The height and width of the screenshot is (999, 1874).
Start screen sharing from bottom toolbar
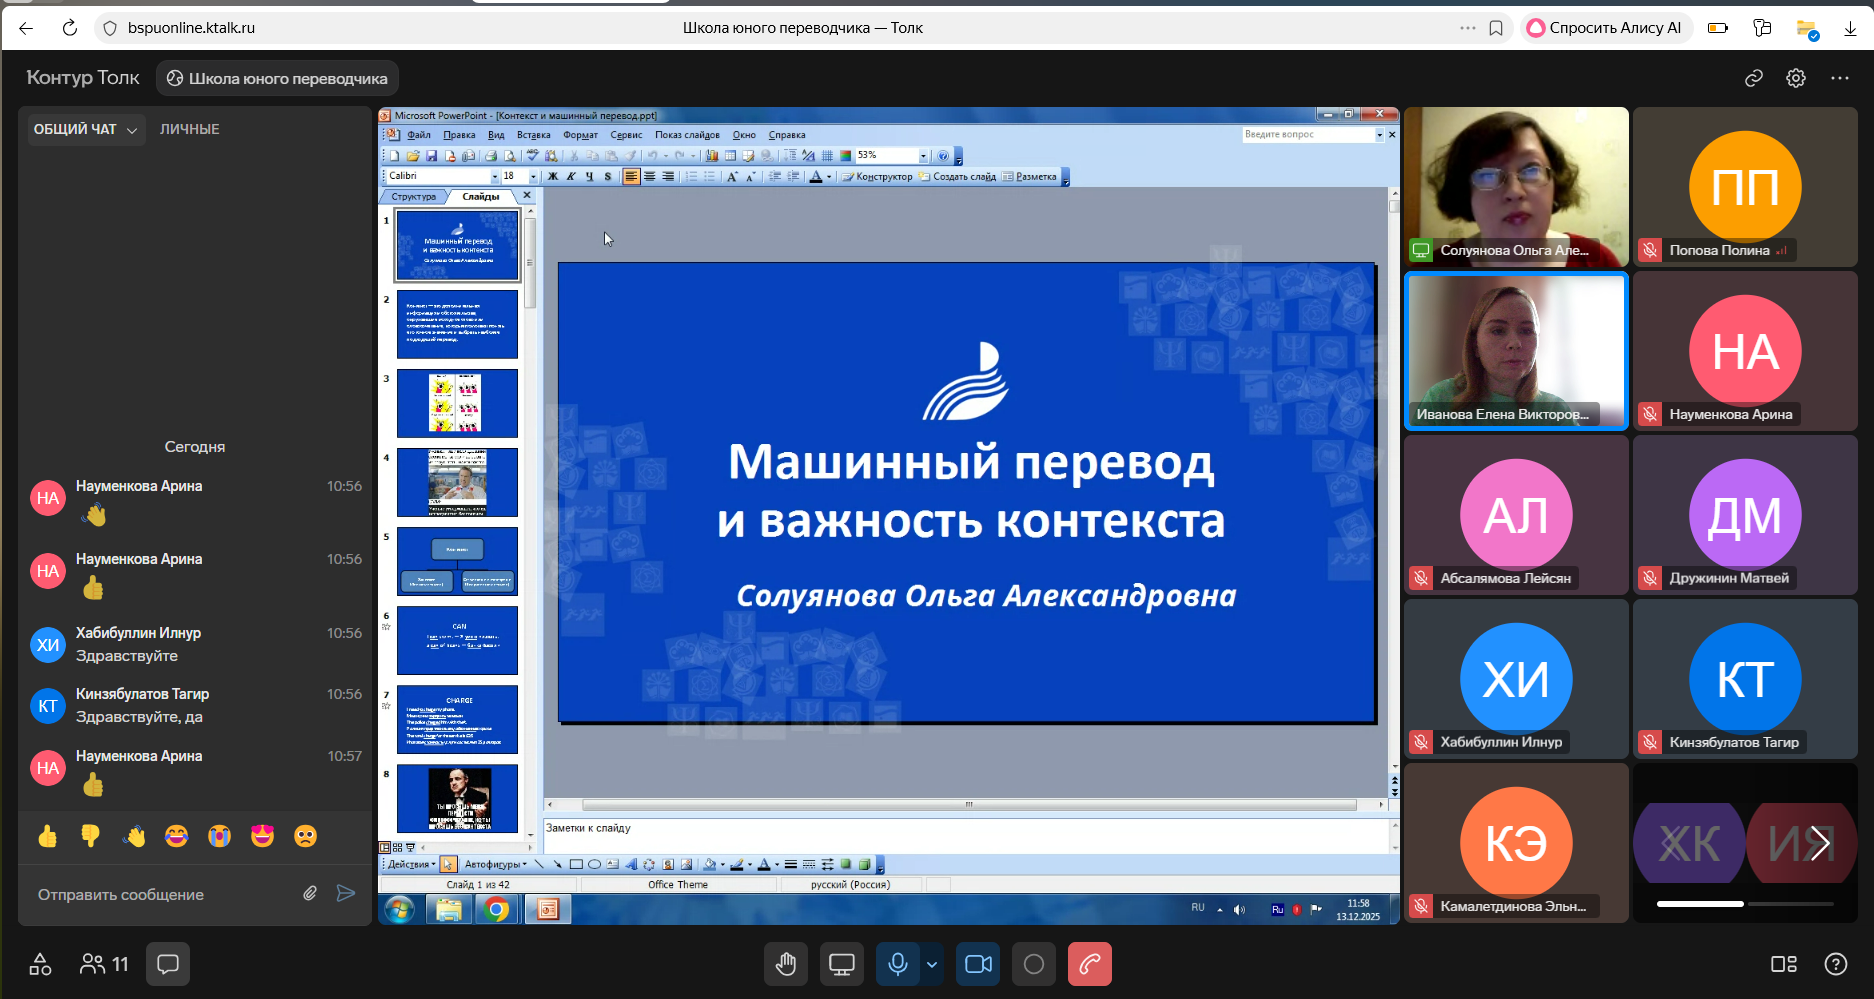(x=841, y=964)
